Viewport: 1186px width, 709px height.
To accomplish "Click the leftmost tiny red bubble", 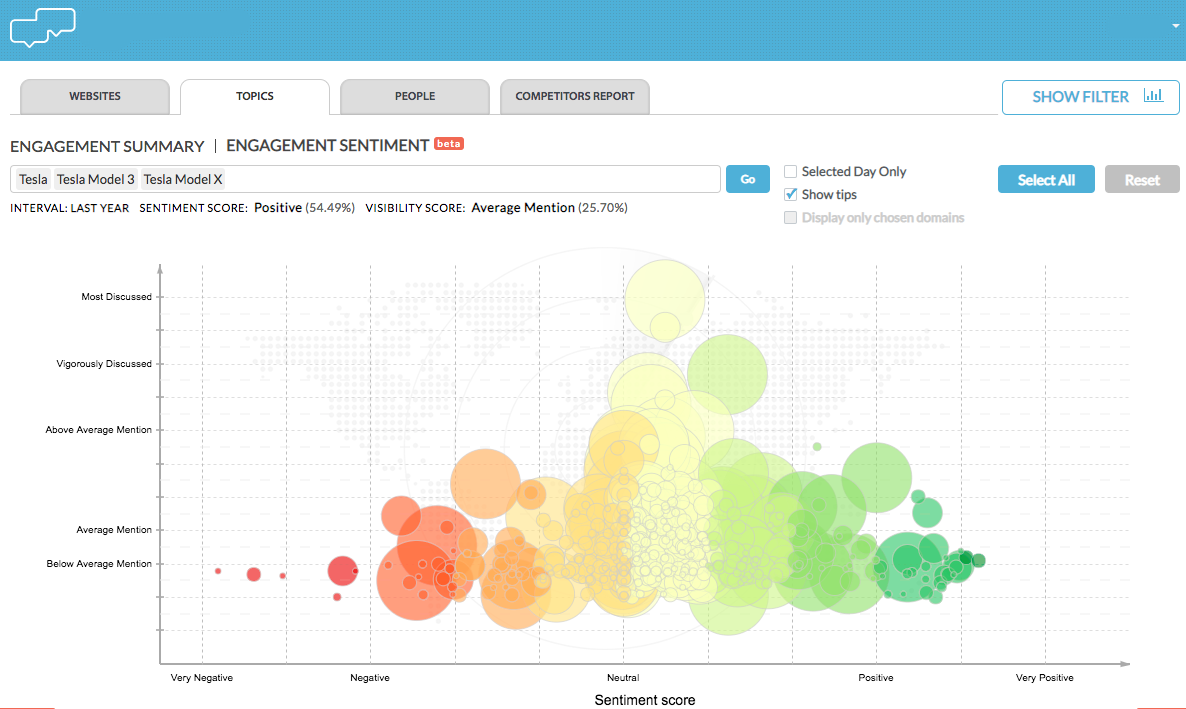I will point(218,571).
